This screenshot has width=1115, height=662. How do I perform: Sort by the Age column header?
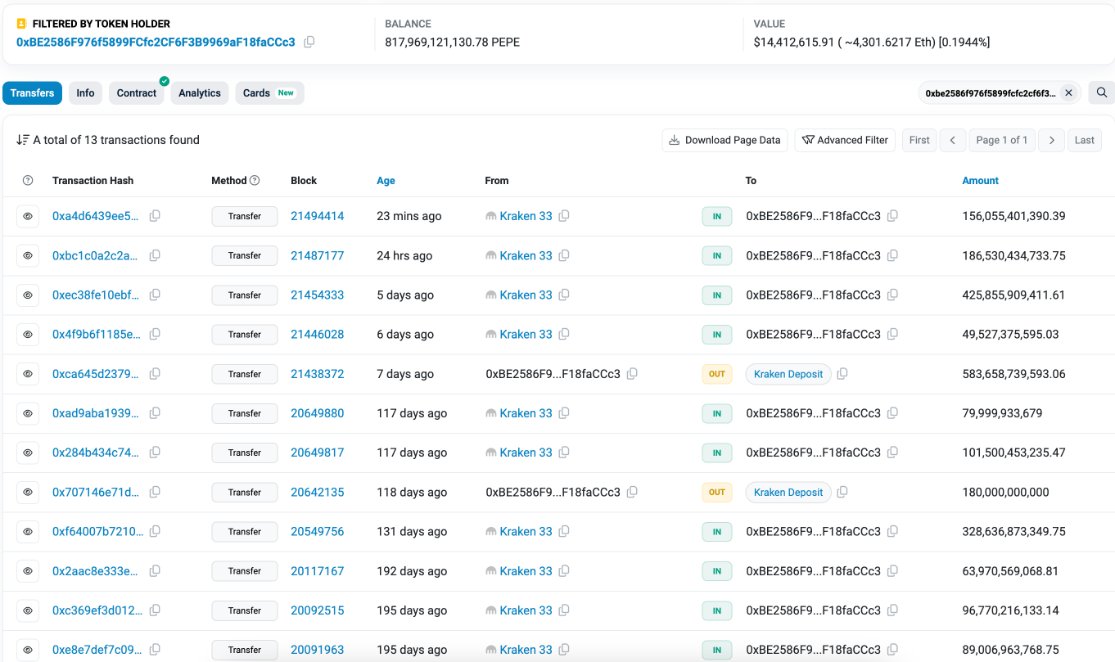click(385, 181)
